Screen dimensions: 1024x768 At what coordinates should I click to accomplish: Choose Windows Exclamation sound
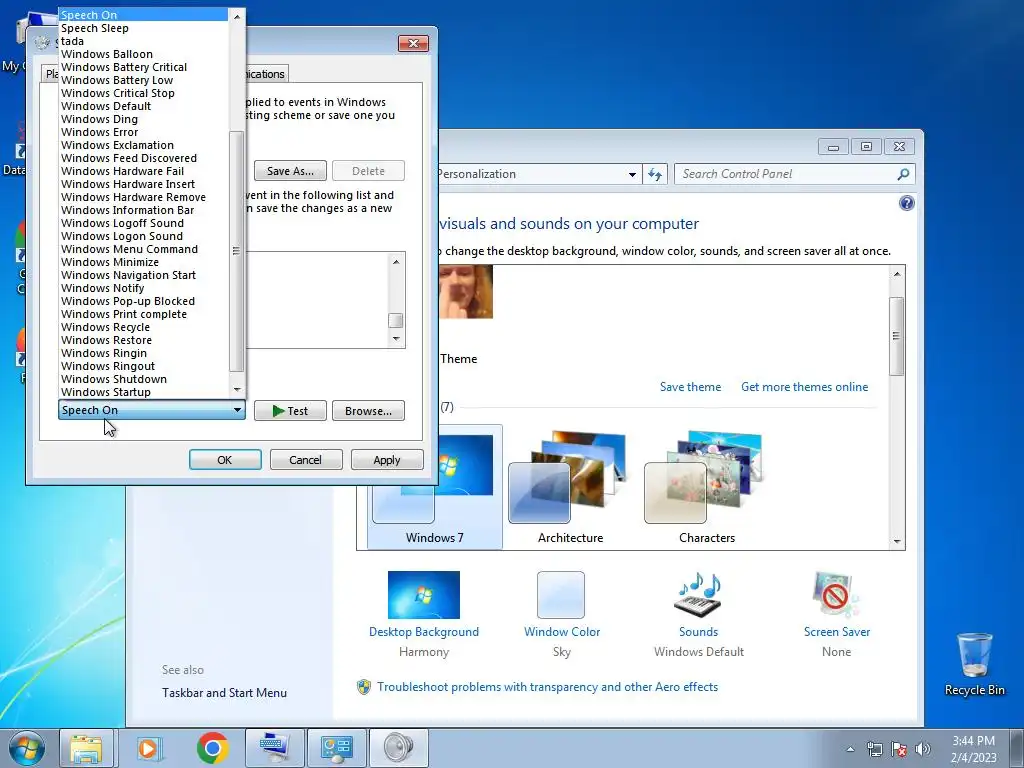point(144,146)
